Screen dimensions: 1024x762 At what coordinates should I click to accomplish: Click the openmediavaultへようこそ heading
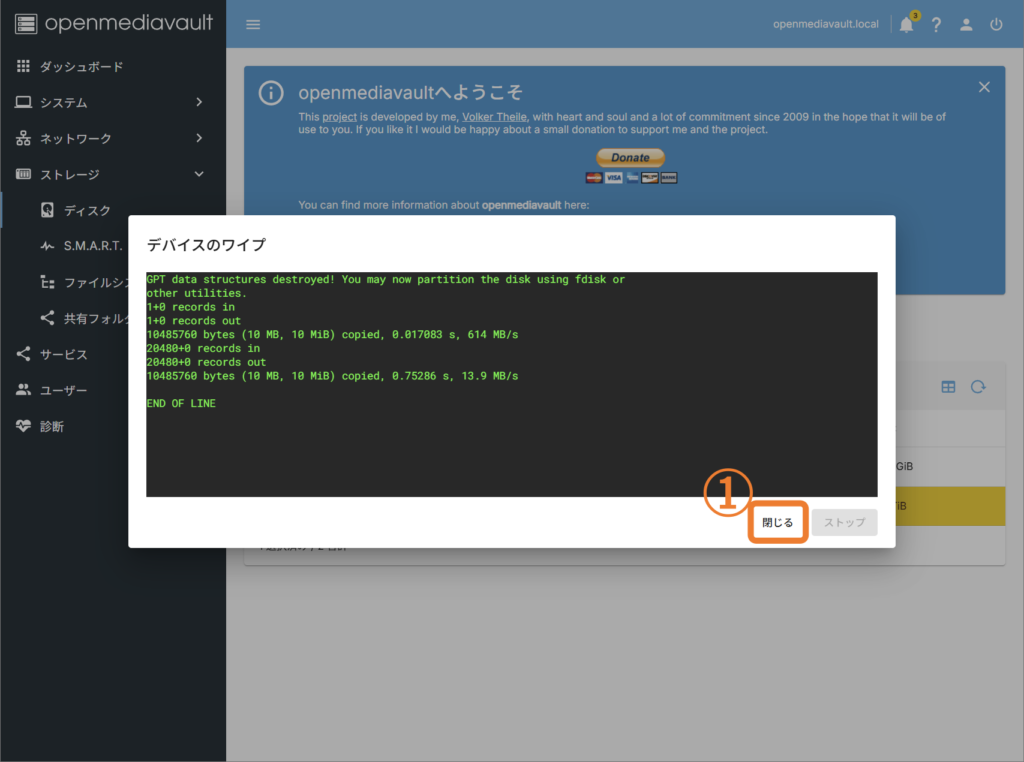[411, 93]
